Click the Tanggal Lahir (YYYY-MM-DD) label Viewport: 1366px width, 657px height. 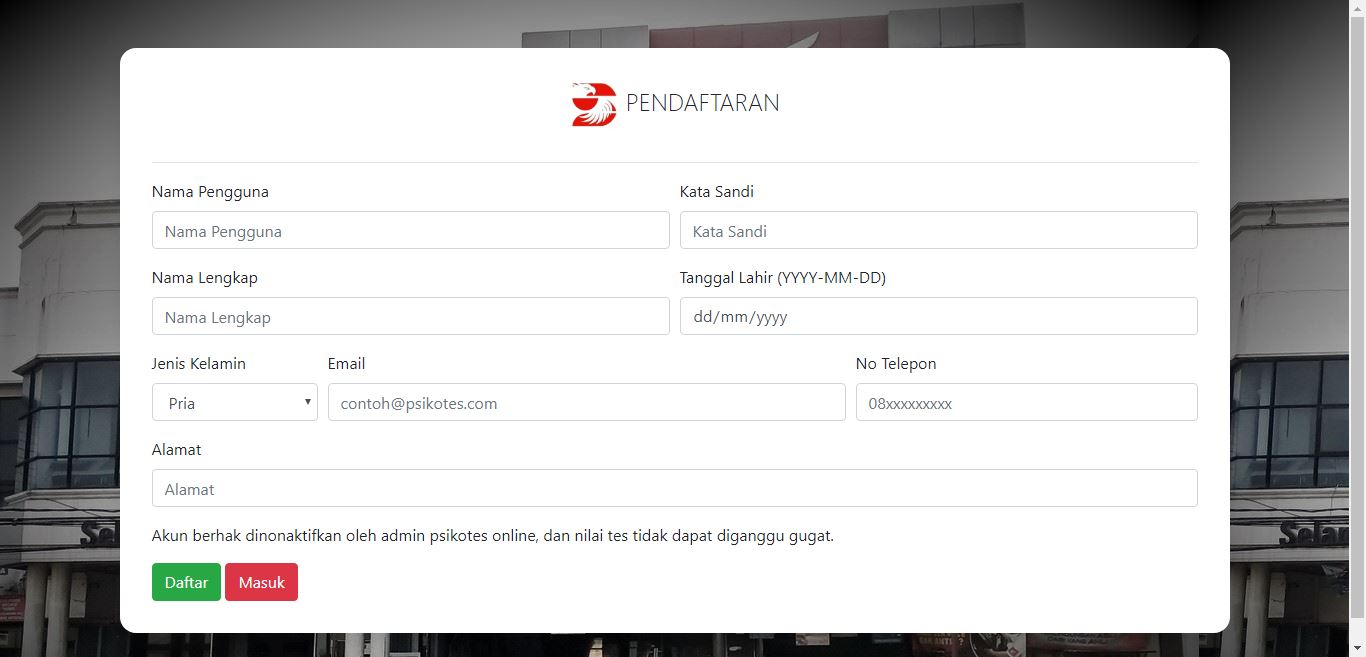pyautogui.click(x=783, y=277)
